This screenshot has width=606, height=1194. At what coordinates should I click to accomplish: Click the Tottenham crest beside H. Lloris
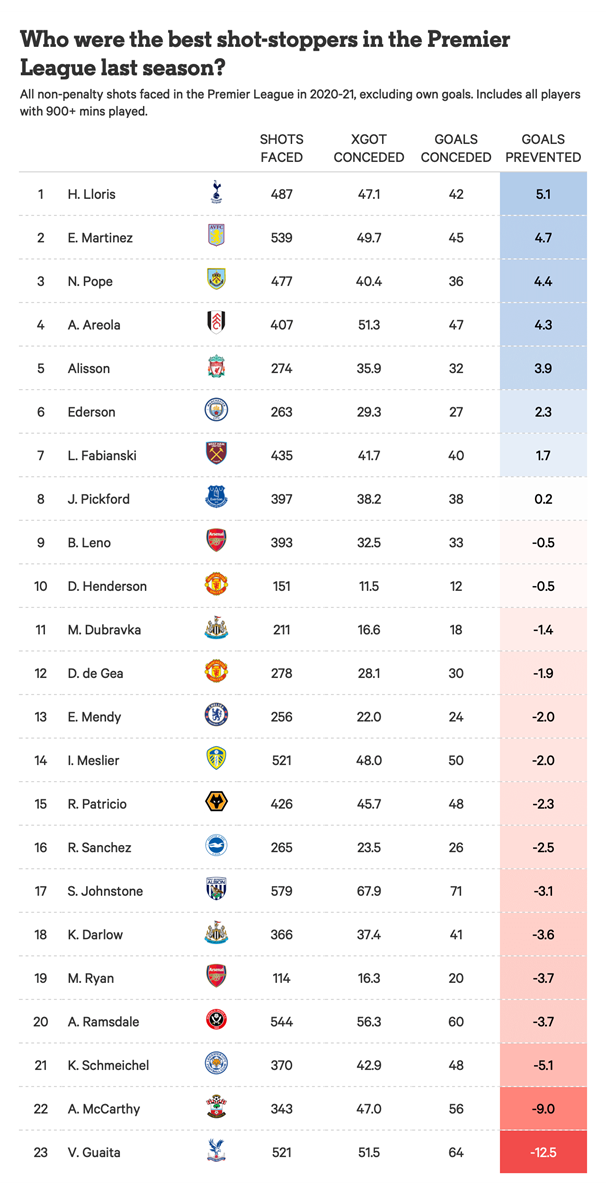tap(216, 194)
